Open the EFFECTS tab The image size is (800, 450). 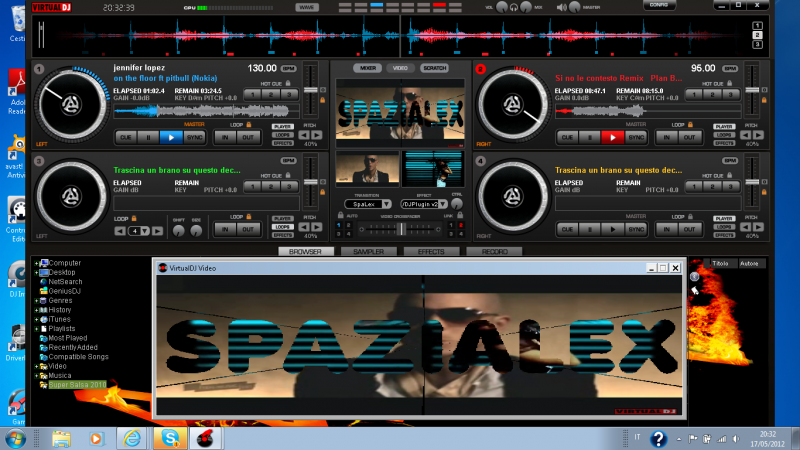pos(431,252)
